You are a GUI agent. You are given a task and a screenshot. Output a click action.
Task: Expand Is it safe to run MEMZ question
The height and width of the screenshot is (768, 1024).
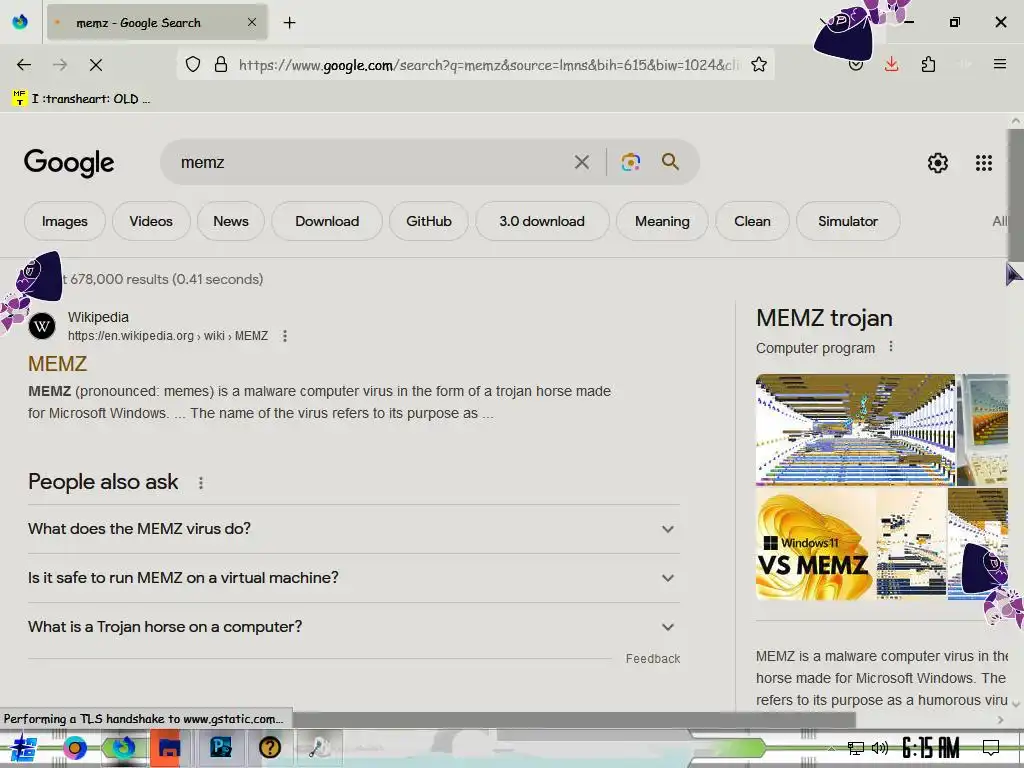(x=353, y=578)
